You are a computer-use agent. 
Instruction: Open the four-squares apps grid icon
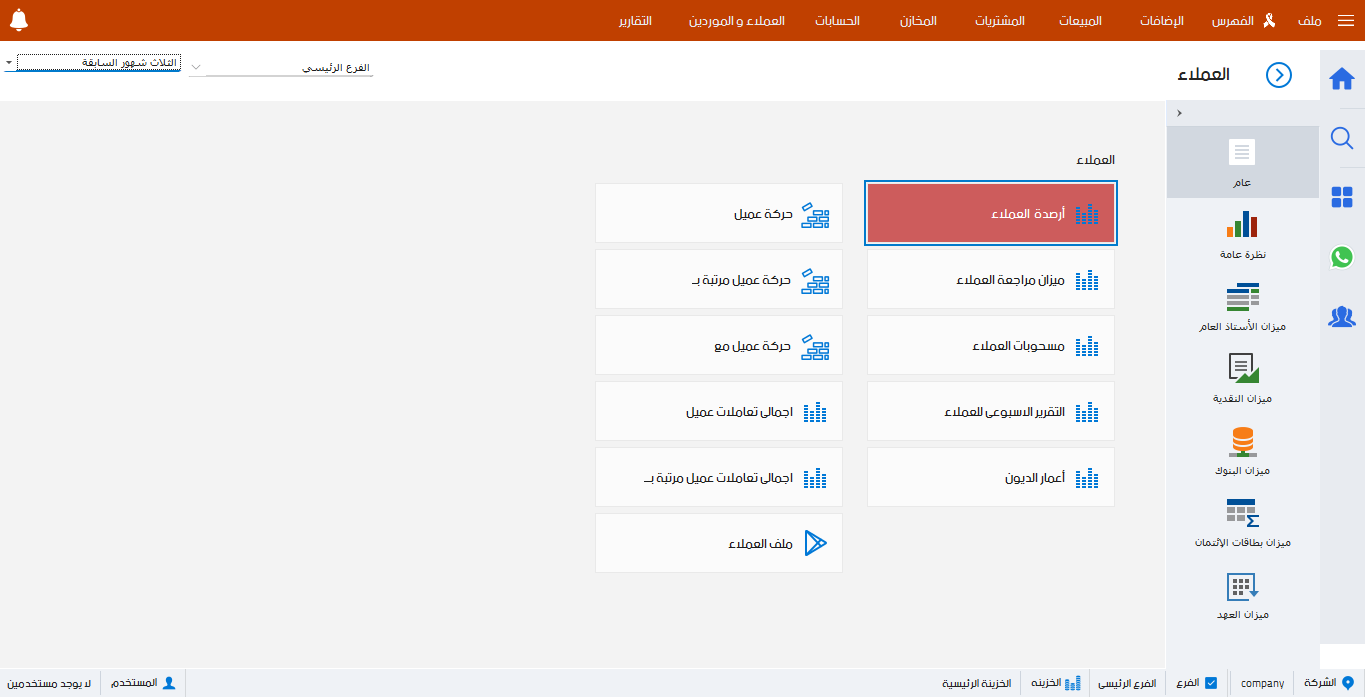(1342, 197)
